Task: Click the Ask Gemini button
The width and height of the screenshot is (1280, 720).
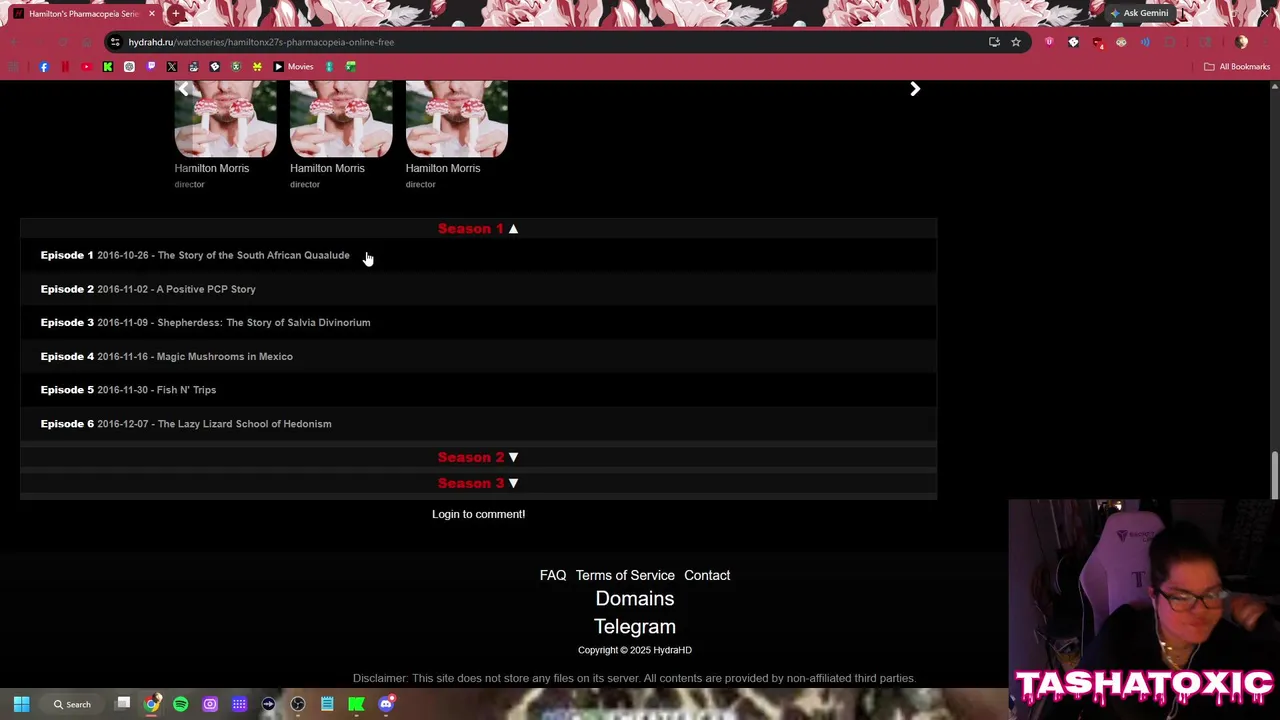Action: pyautogui.click(x=1139, y=13)
